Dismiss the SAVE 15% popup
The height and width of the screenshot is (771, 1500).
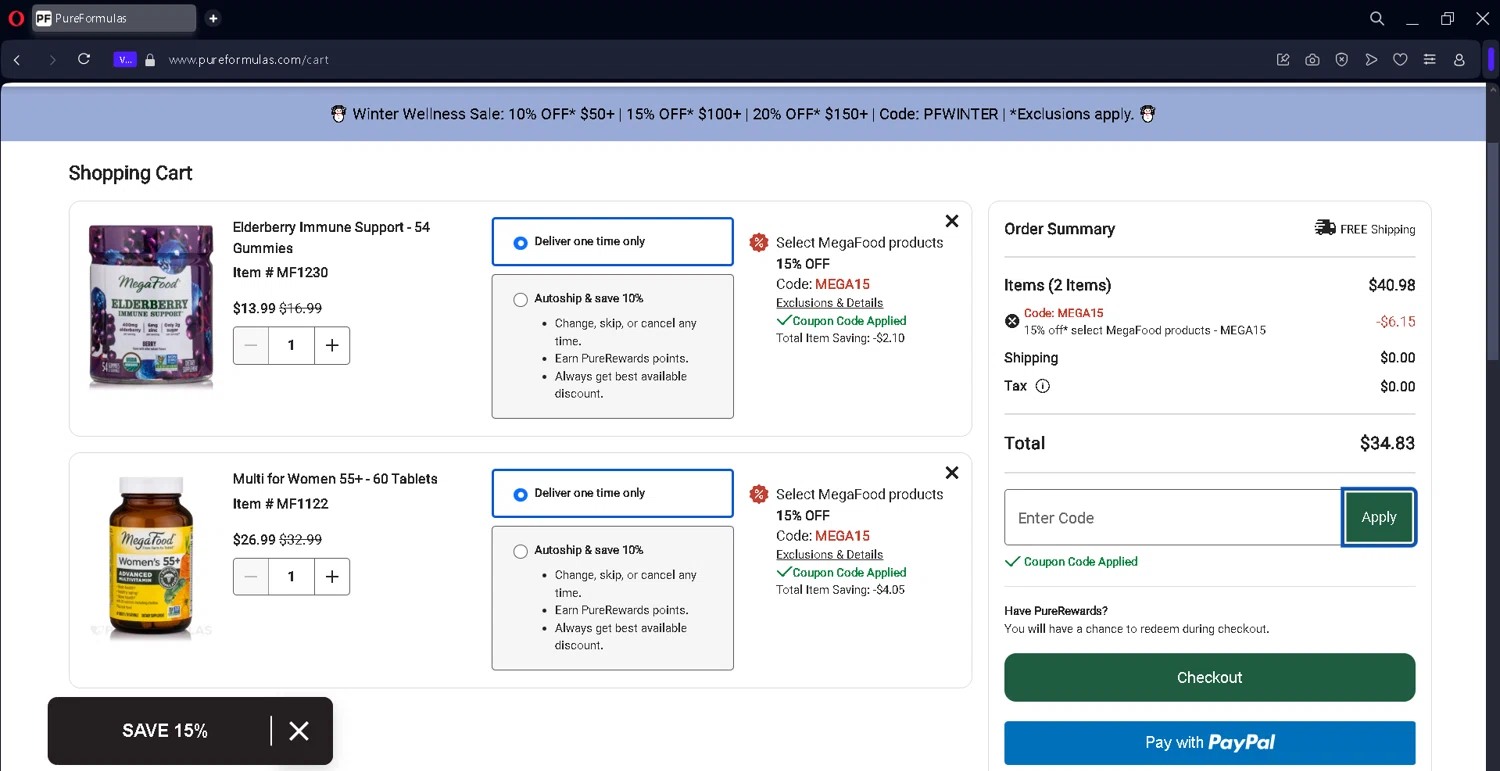pos(299,731)
